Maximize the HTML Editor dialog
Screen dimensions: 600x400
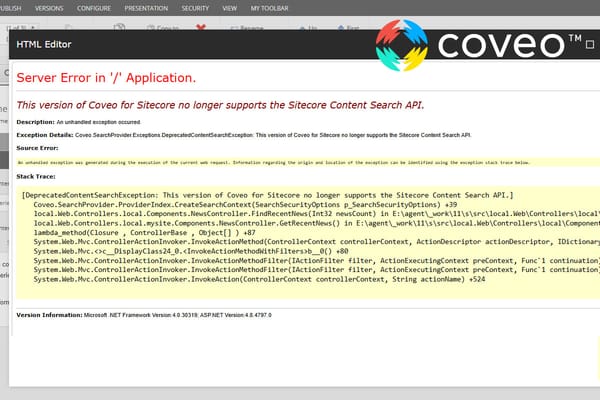pos(590,44)
